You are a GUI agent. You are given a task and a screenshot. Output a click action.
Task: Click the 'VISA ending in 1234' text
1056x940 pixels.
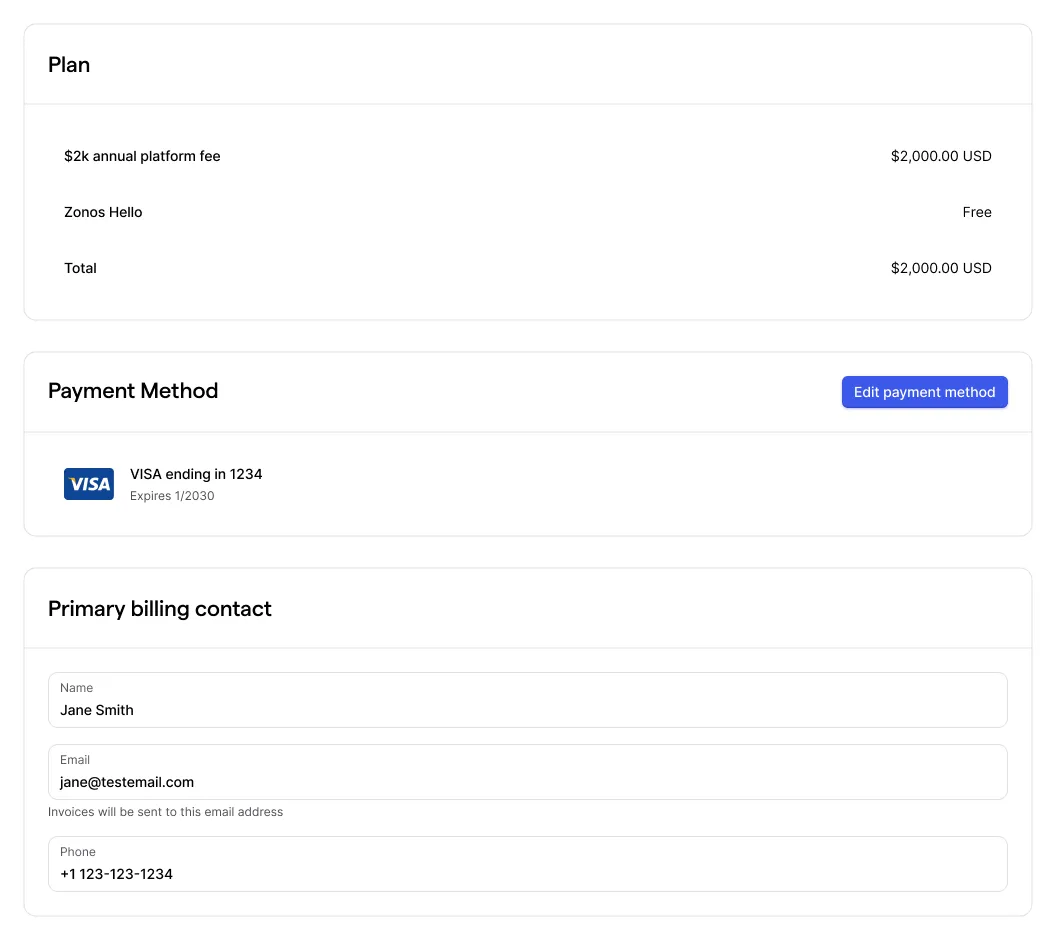[196, 474]
